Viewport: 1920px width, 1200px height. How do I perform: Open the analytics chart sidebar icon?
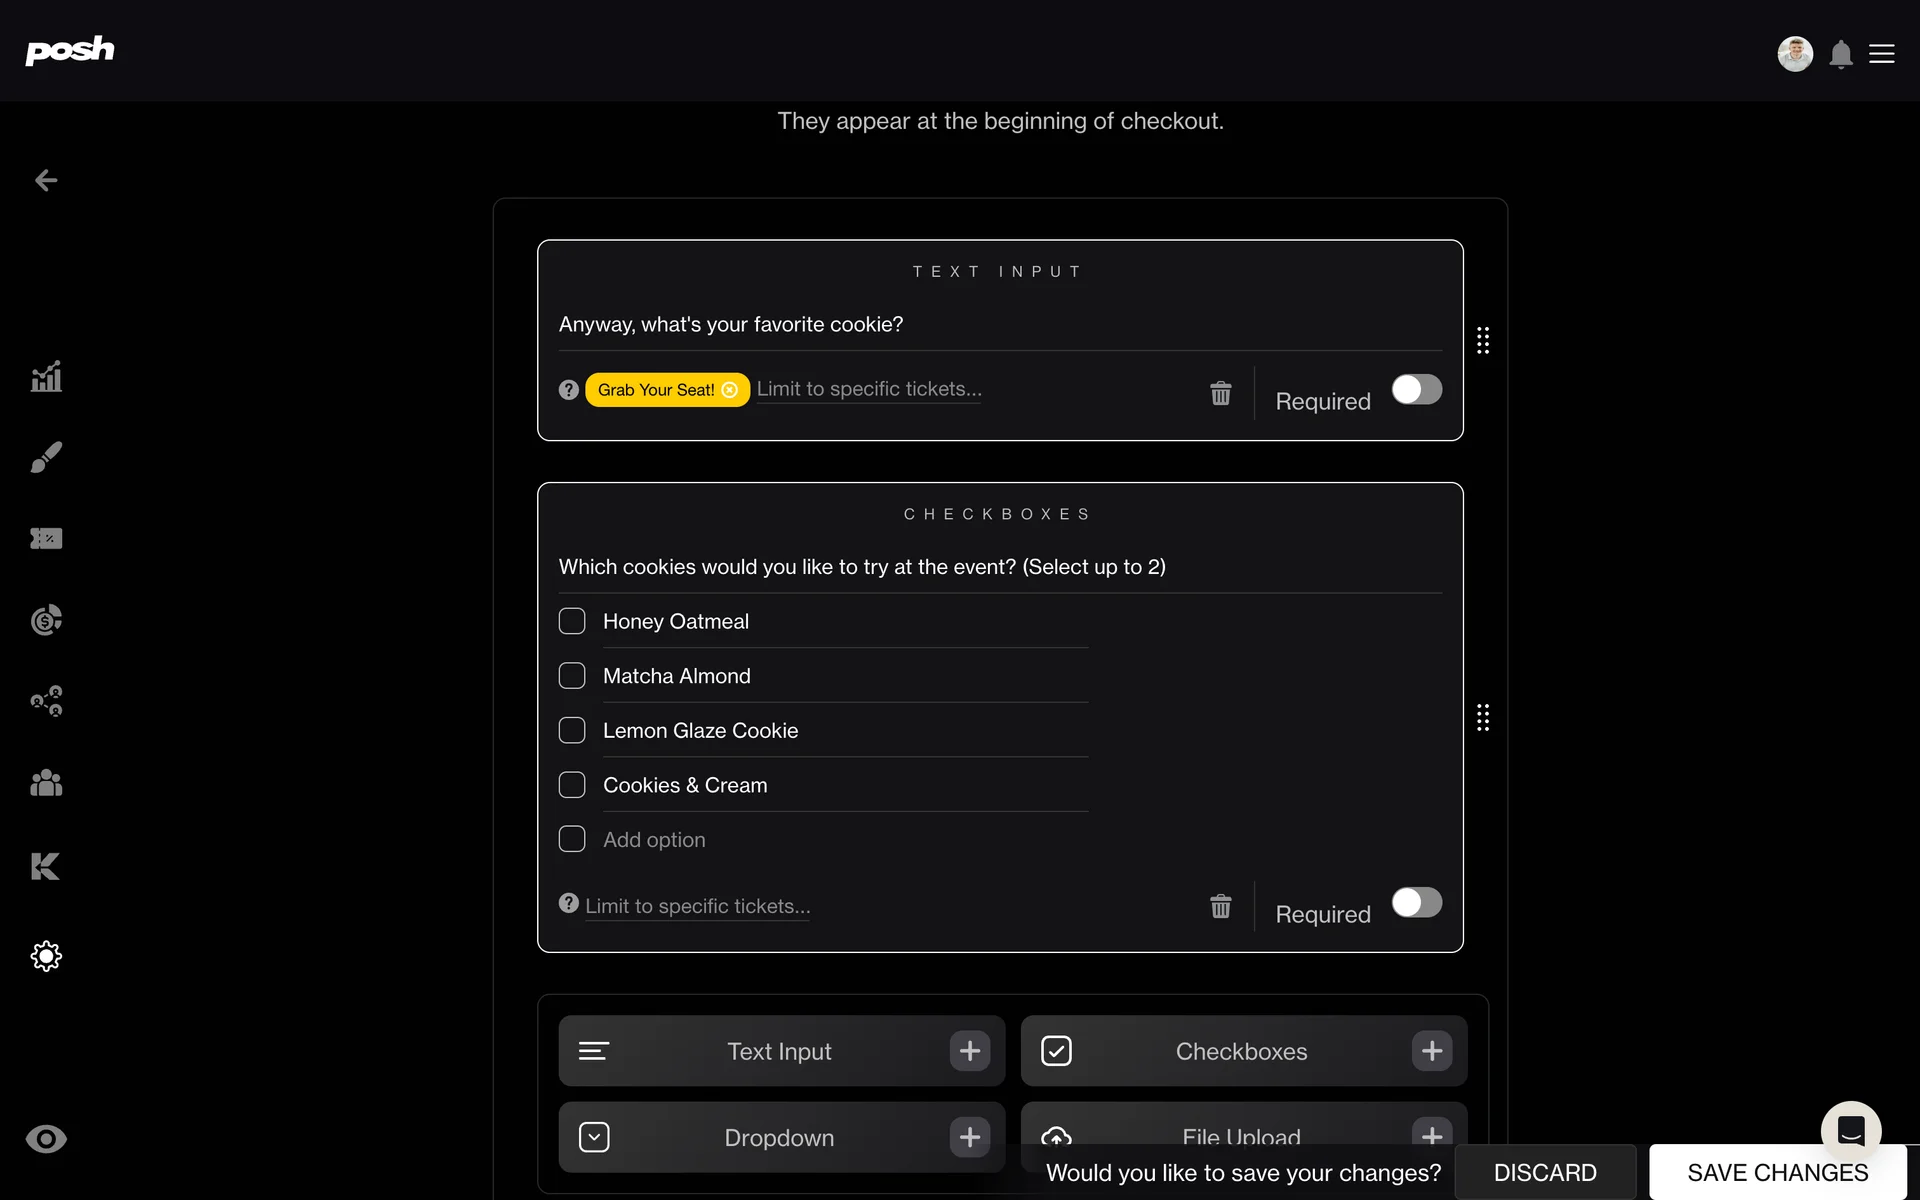coord(46,377)
